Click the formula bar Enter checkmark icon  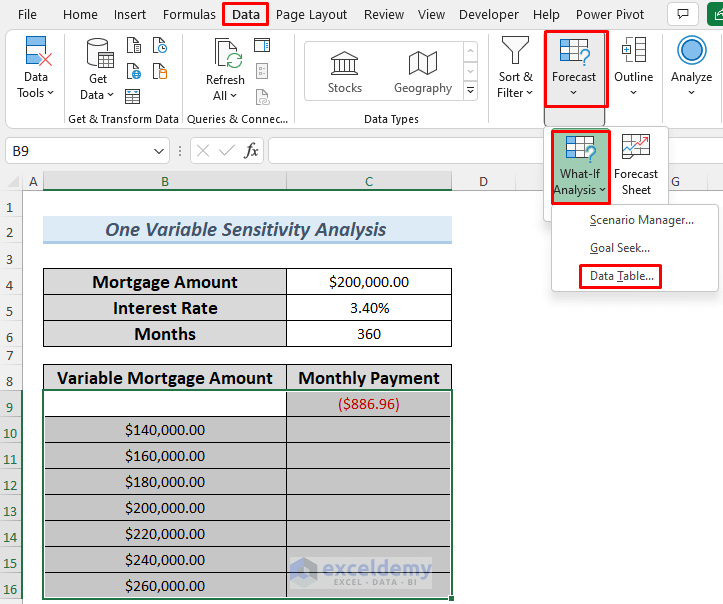pyautogui.click(x=227, y=150)
